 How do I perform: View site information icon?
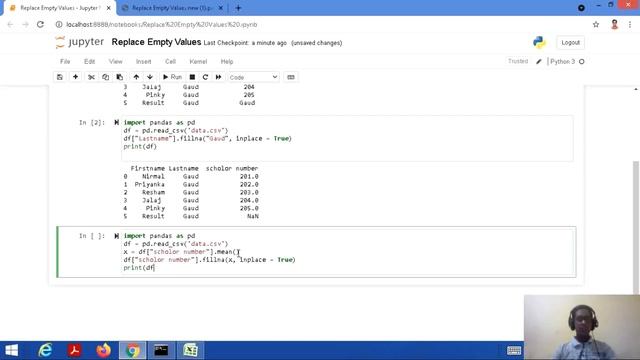pos(59,24)
